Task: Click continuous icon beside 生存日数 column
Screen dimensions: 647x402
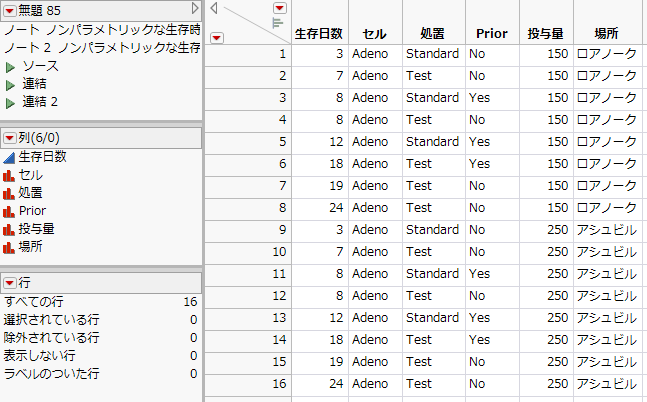Action: click(x=9, y=157)
